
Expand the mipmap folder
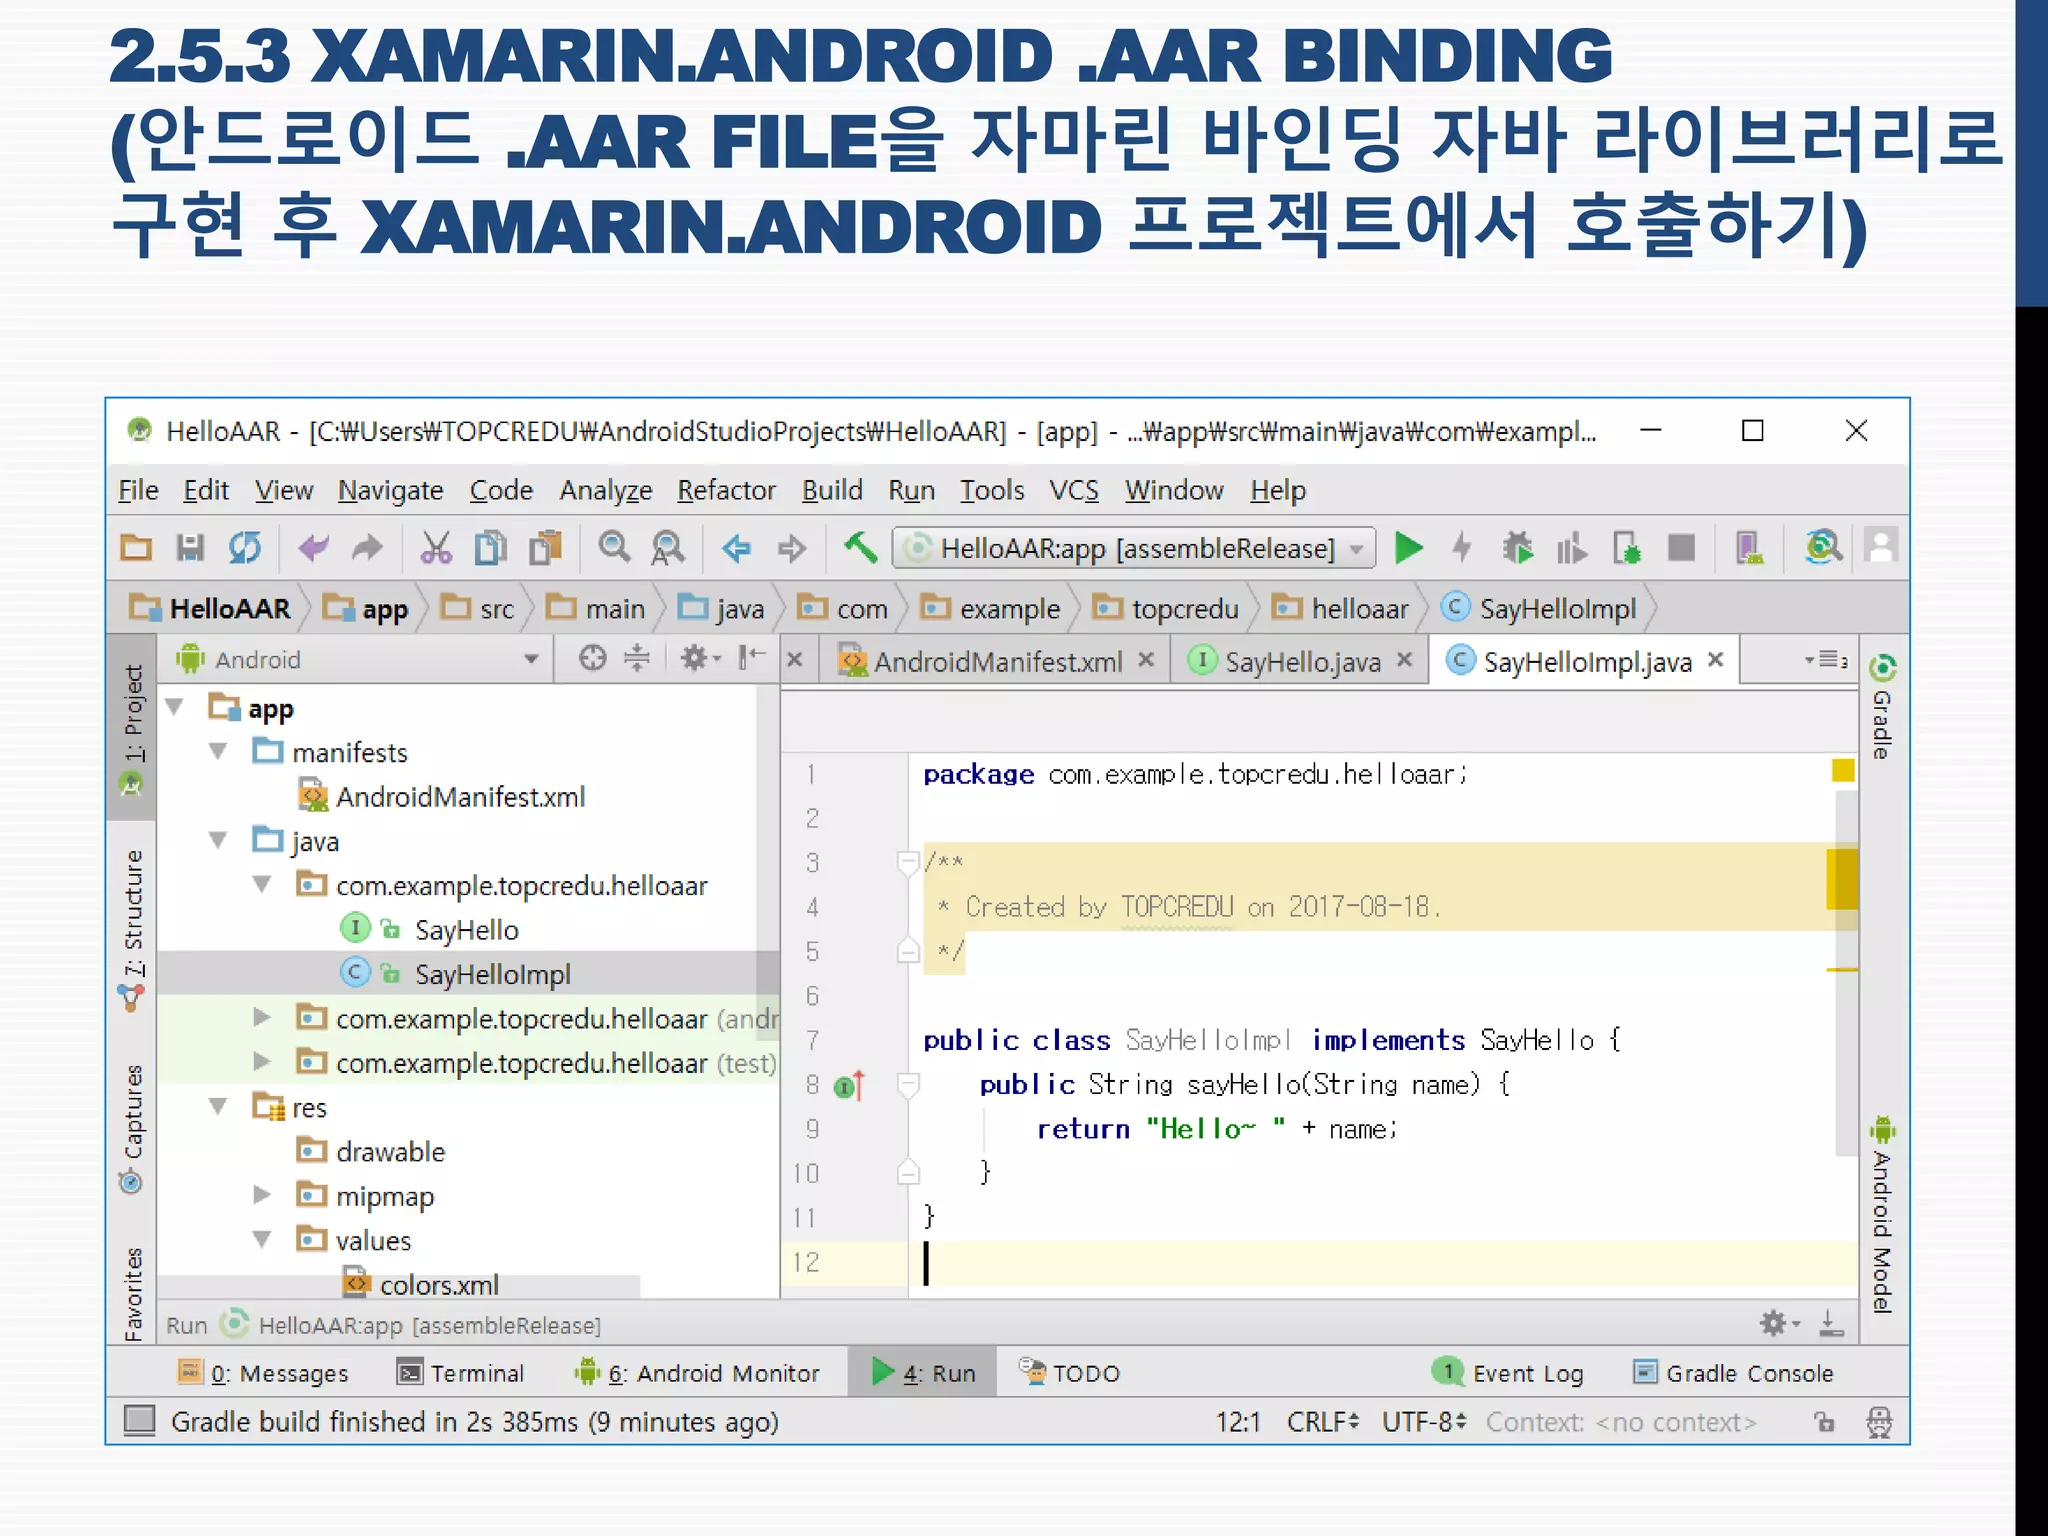click(x=262, y=1195)
